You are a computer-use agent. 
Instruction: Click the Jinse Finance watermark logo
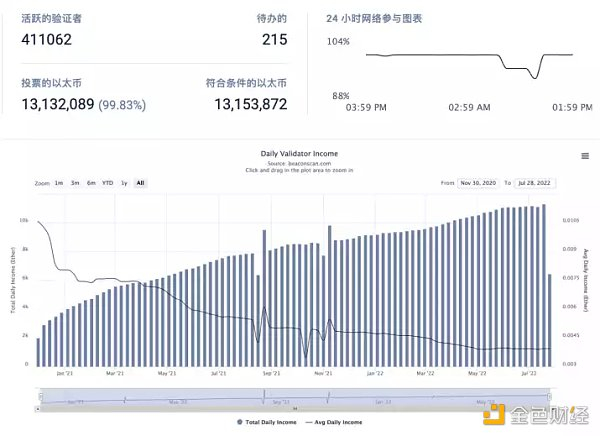pyautogui.click(x=536, y=414)
